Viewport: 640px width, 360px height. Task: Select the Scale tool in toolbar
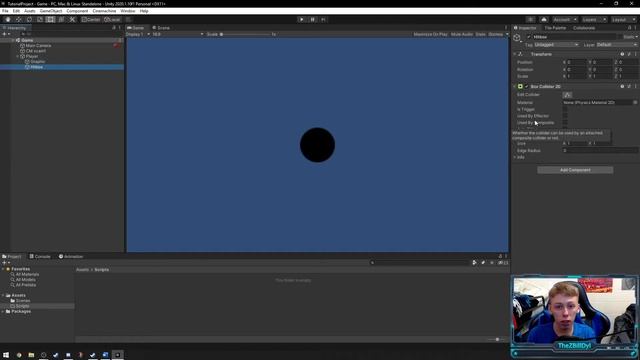[40, 19]
